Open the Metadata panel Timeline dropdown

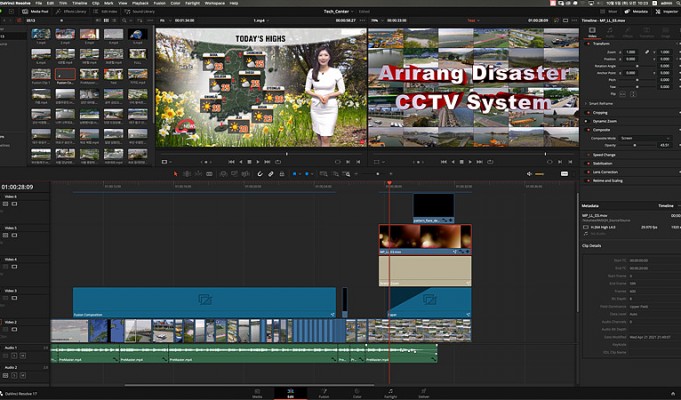[x=668, y=206]
